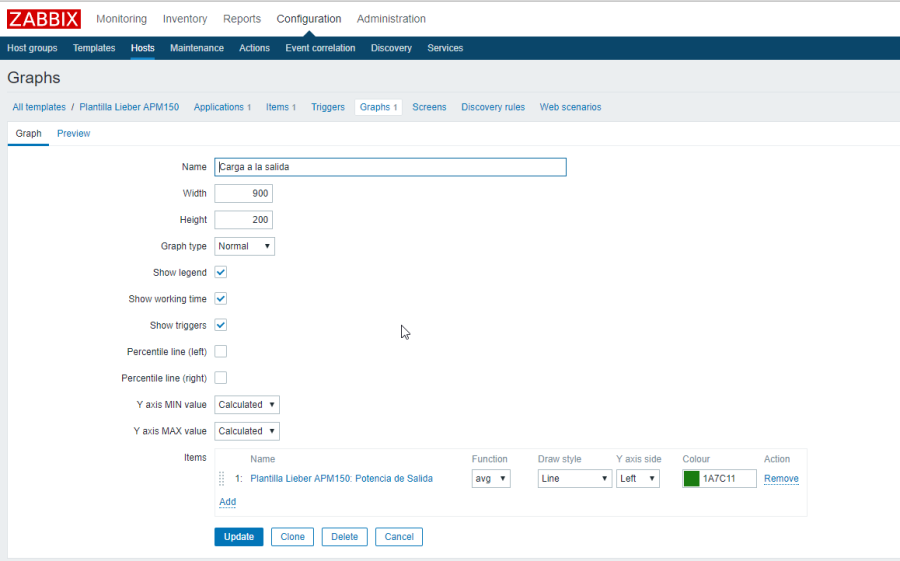Enable Percentile line (left) checkbox

click(221, 351)
